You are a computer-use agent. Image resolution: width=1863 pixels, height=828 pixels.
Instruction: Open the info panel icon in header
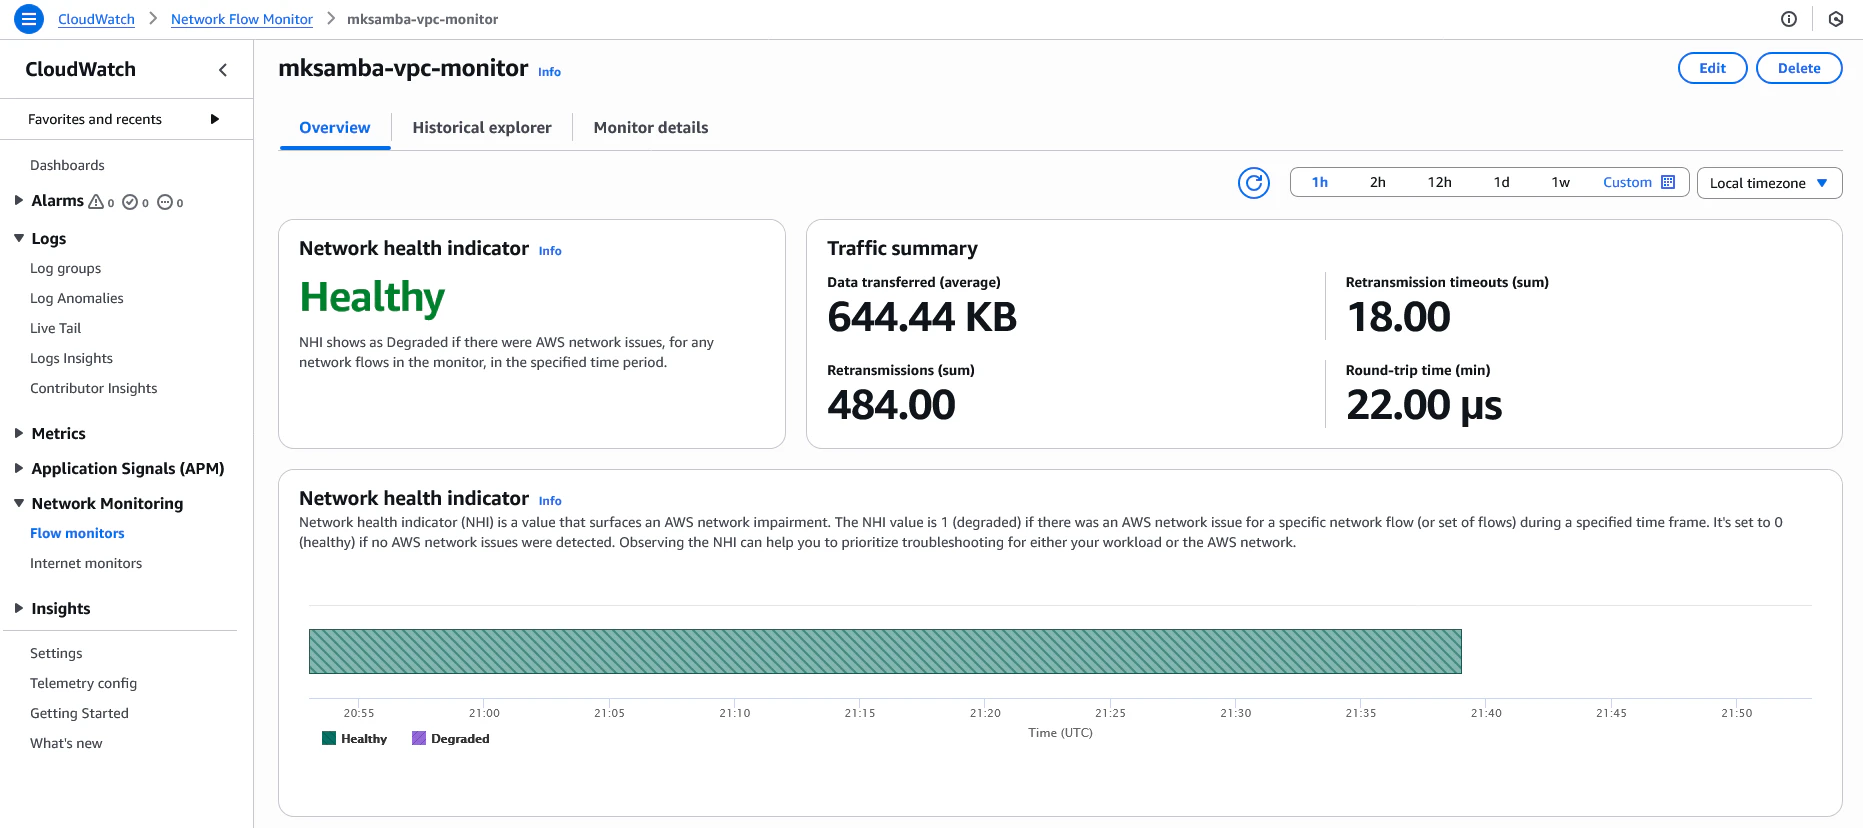[1789, 19]
